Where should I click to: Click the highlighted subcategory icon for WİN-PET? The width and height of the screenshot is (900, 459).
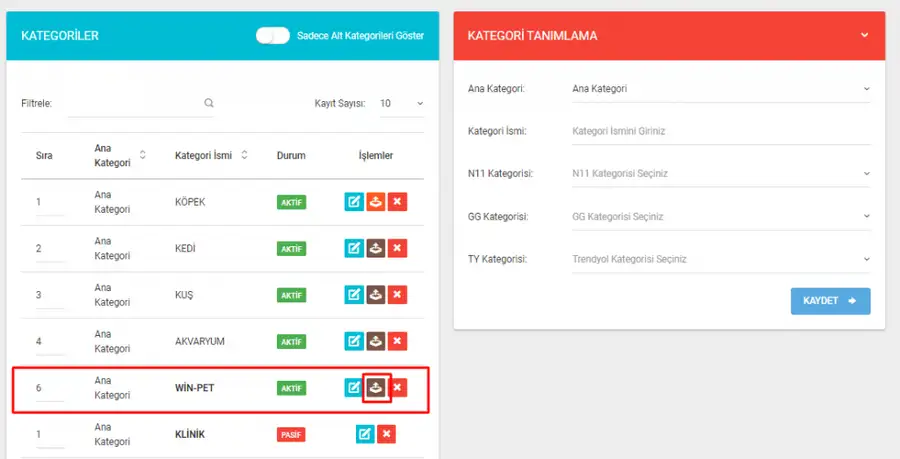[376, 388]
